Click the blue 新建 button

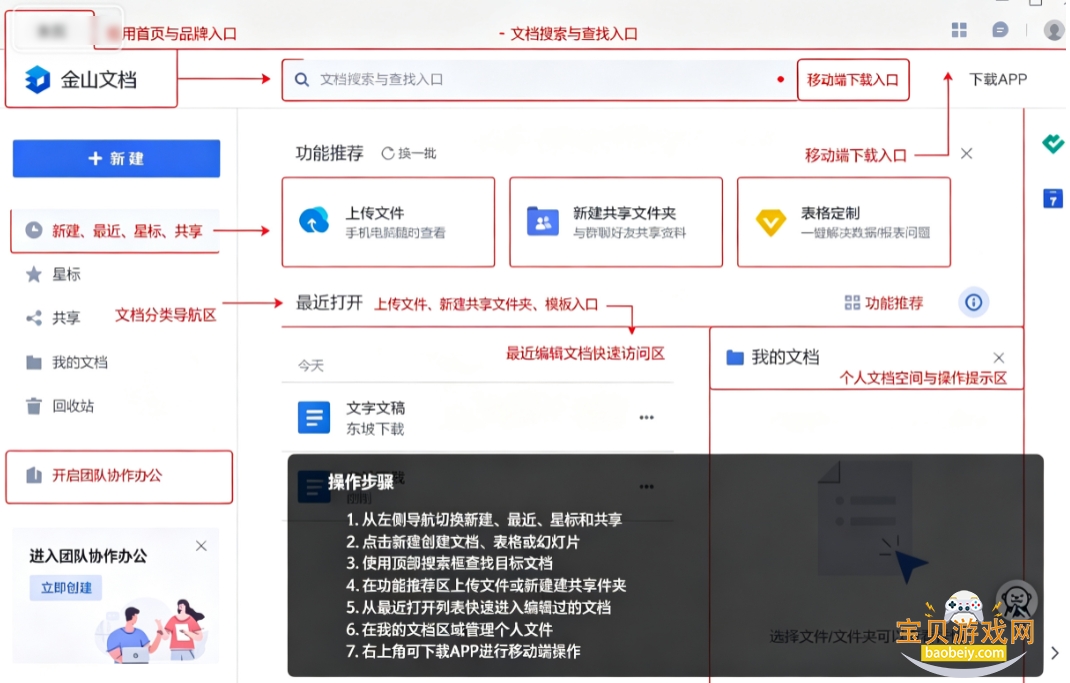pyautogui.click(x=117, y=158)
